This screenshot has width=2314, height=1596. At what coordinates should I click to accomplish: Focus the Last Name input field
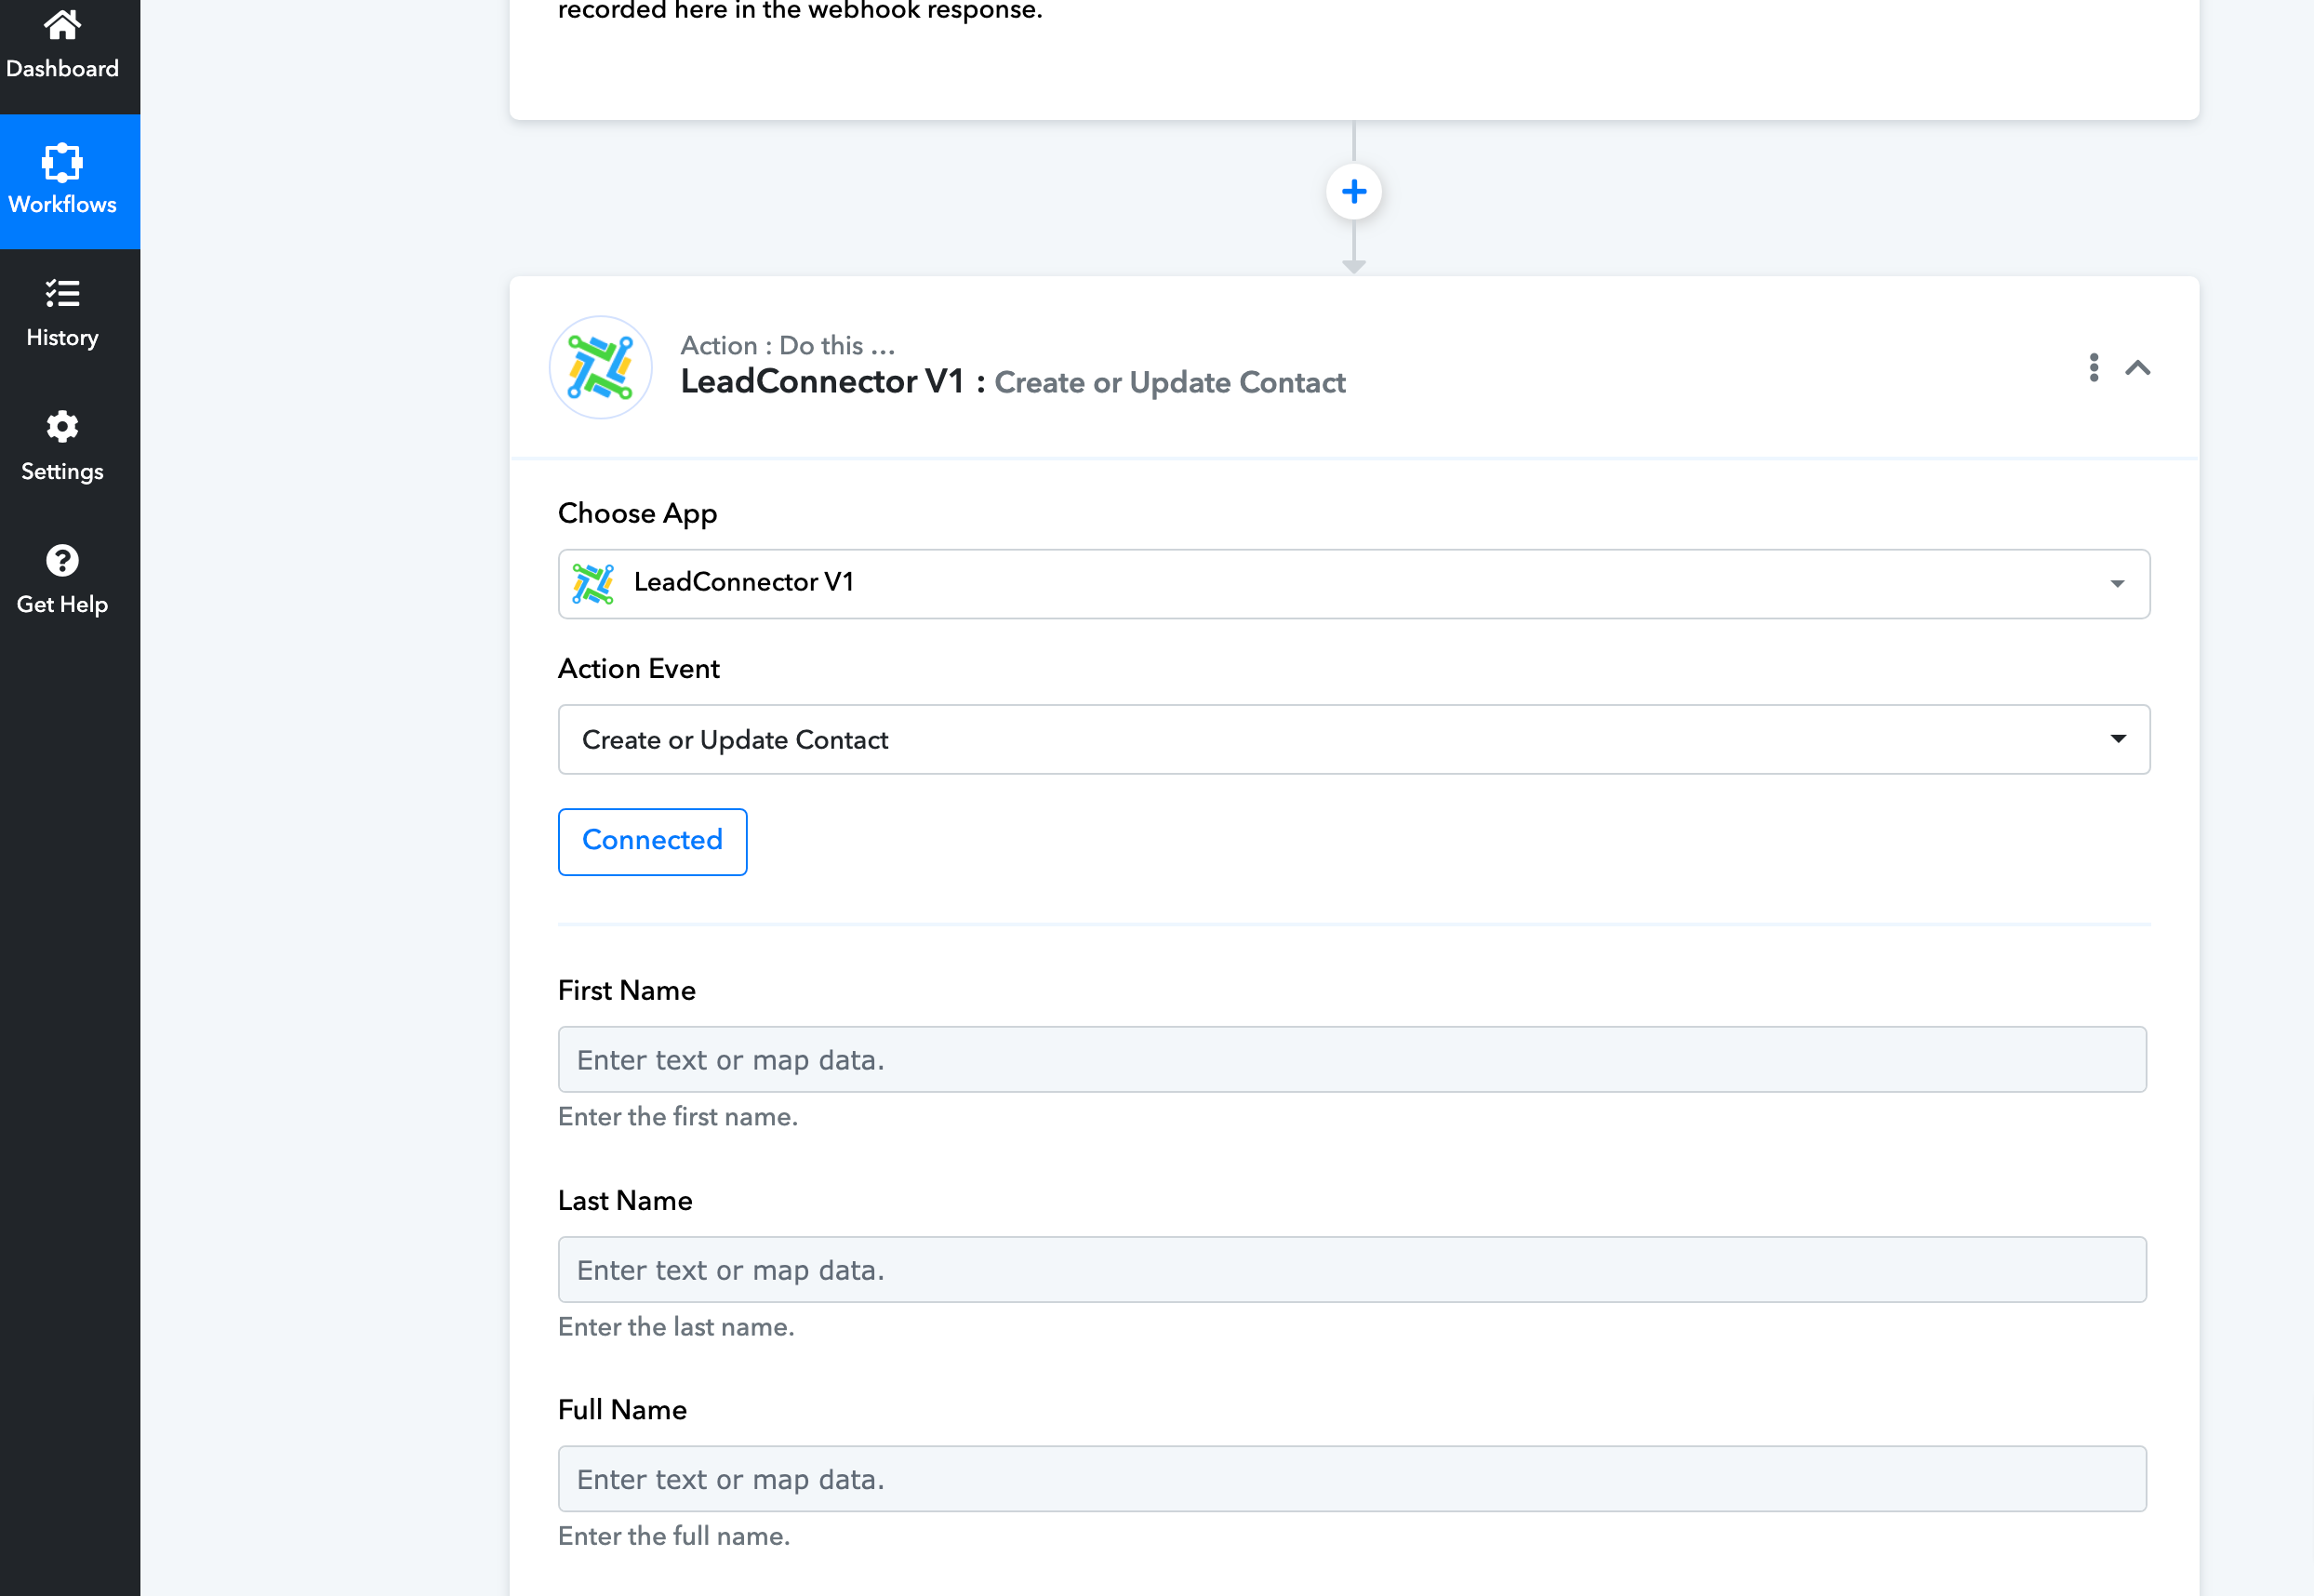(x=1352, y=1270)
